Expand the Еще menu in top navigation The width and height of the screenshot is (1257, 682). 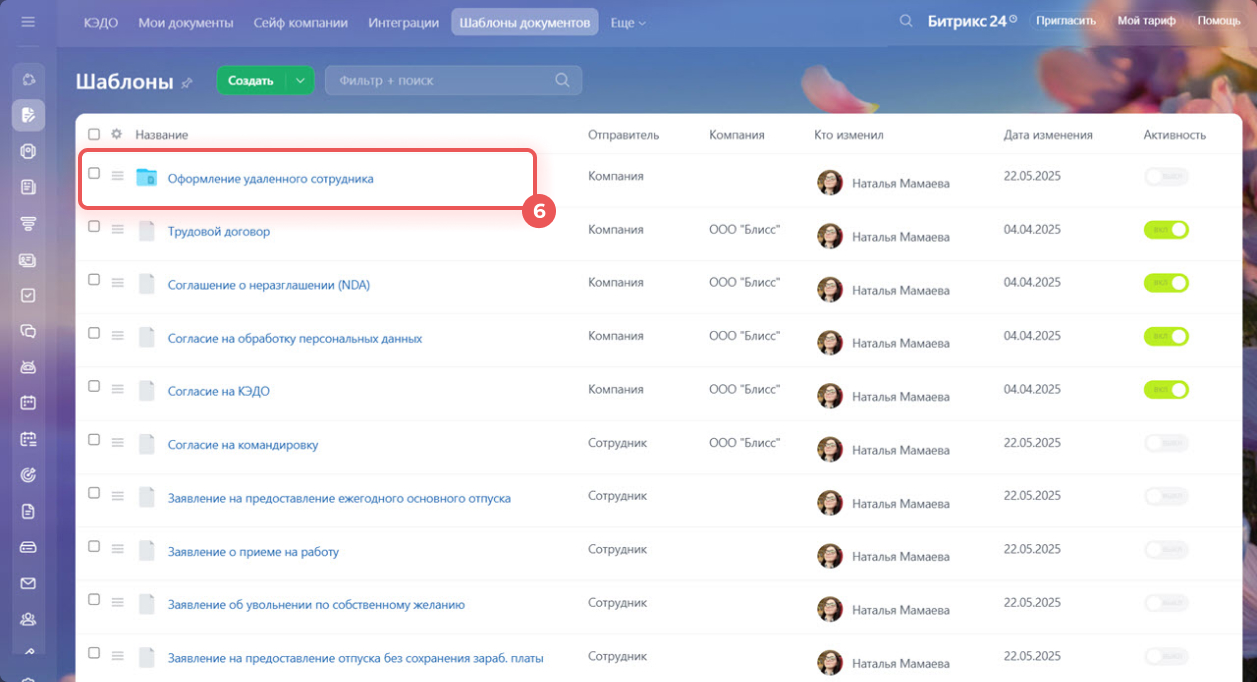(628, 22)
